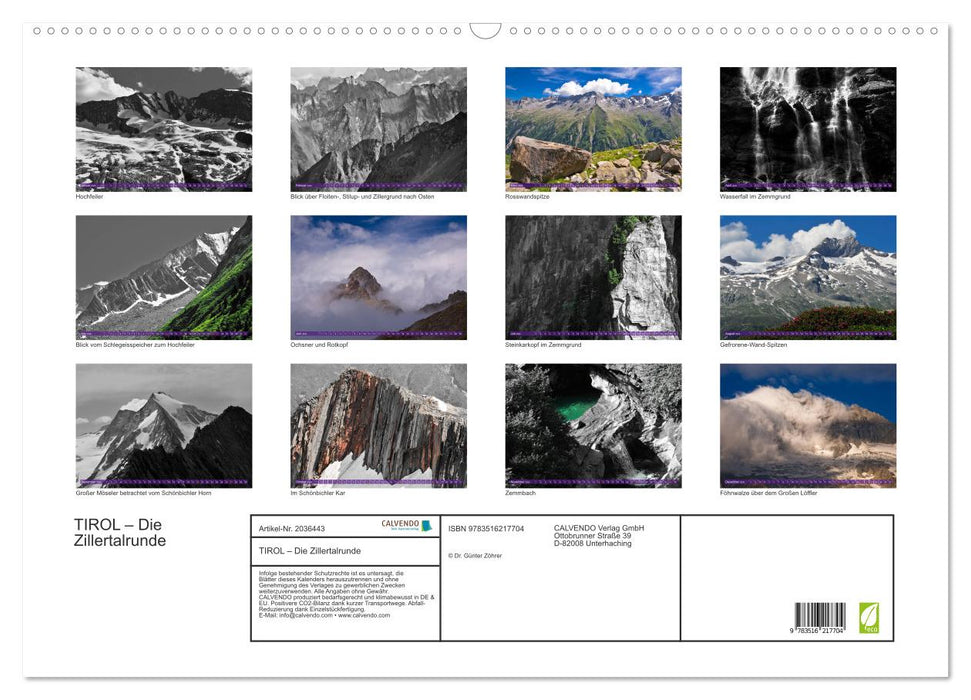This screenshot has height=700, width=971.
Task: Click the Zemmbach gorge thumbnail
Action: coord(593,425)
